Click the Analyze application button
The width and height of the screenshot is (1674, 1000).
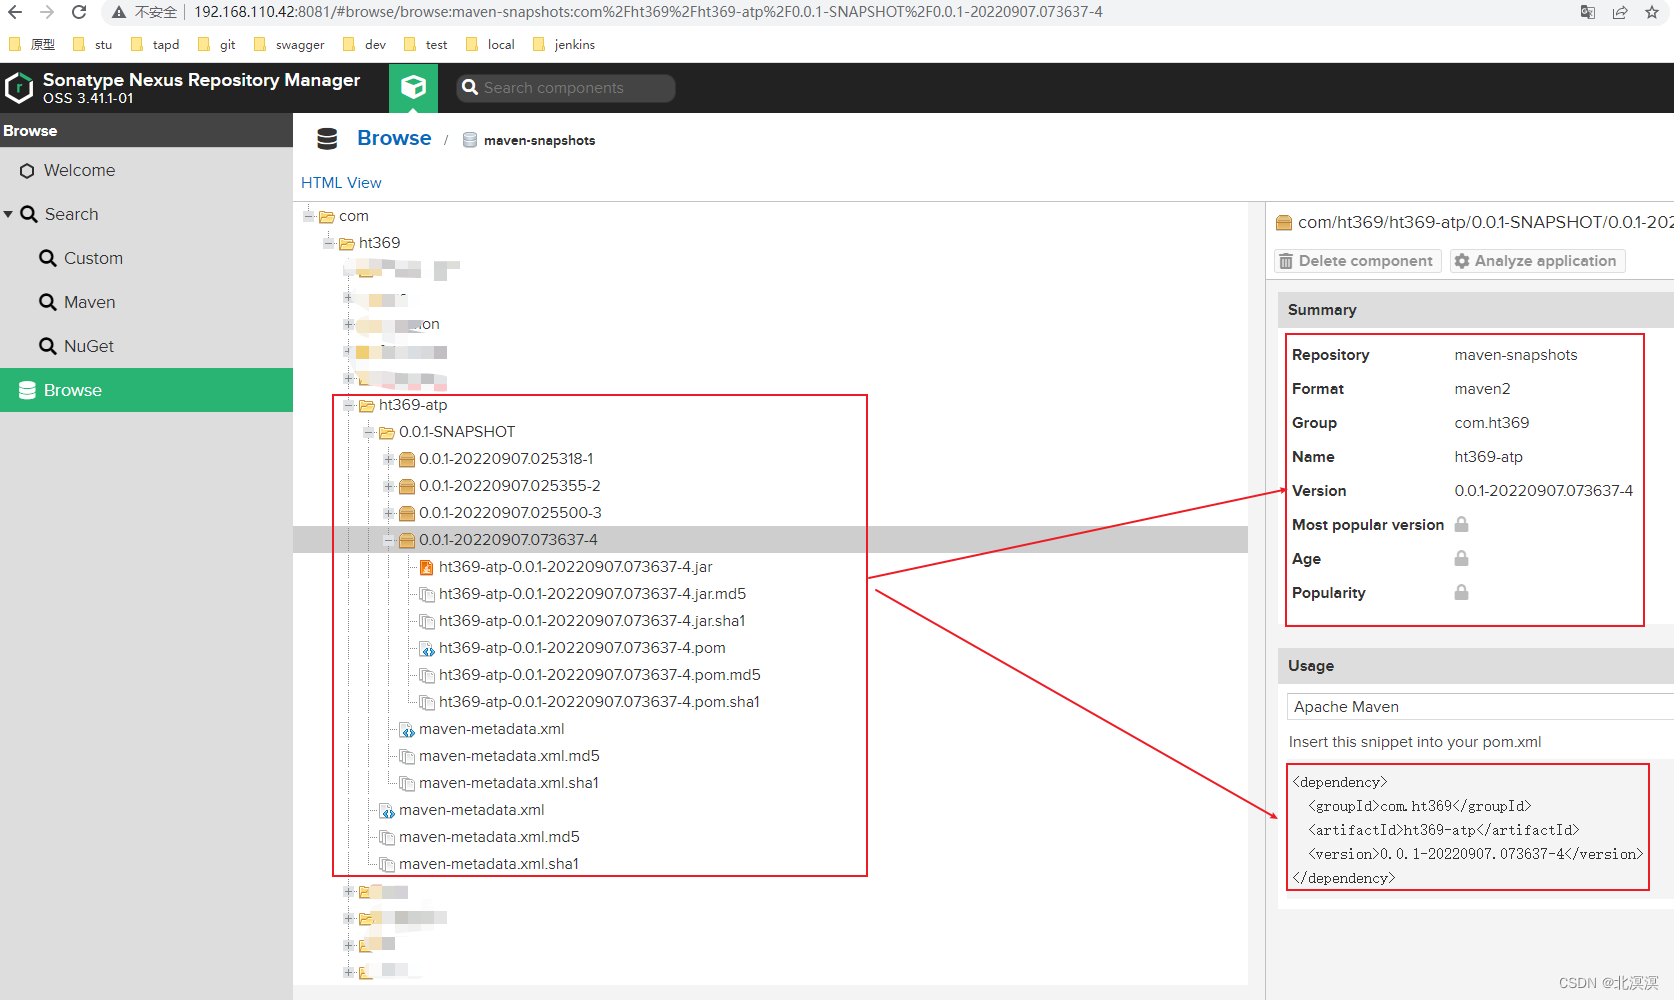1537,261
